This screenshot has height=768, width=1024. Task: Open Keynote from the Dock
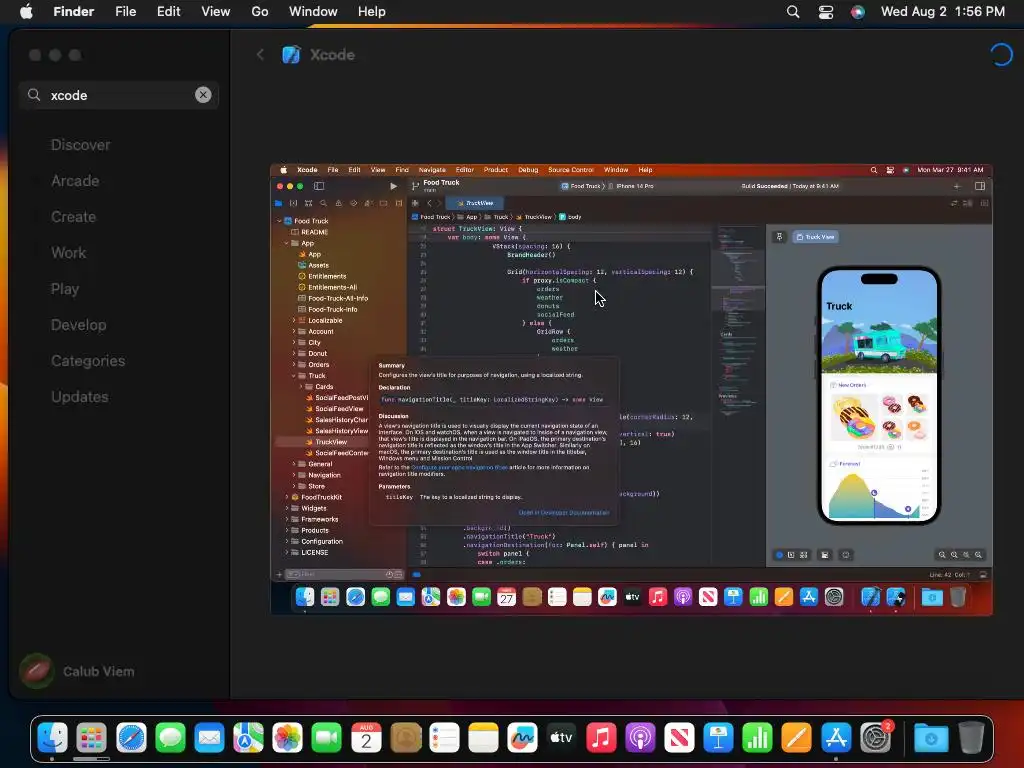click(718, 738)
